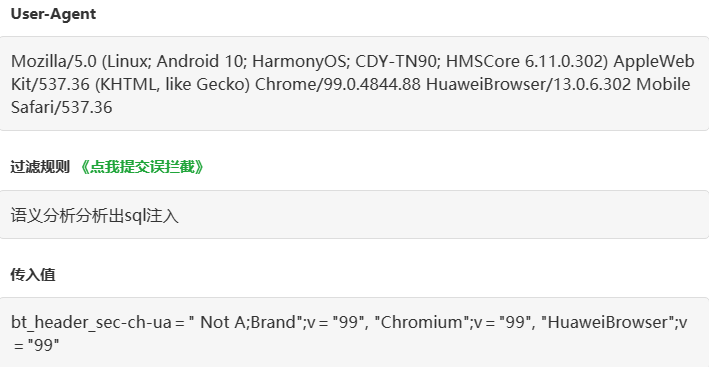Click the bt_header_sec-ch-ua parameter name
The image size is (709, 367).
tap(91, 323)
